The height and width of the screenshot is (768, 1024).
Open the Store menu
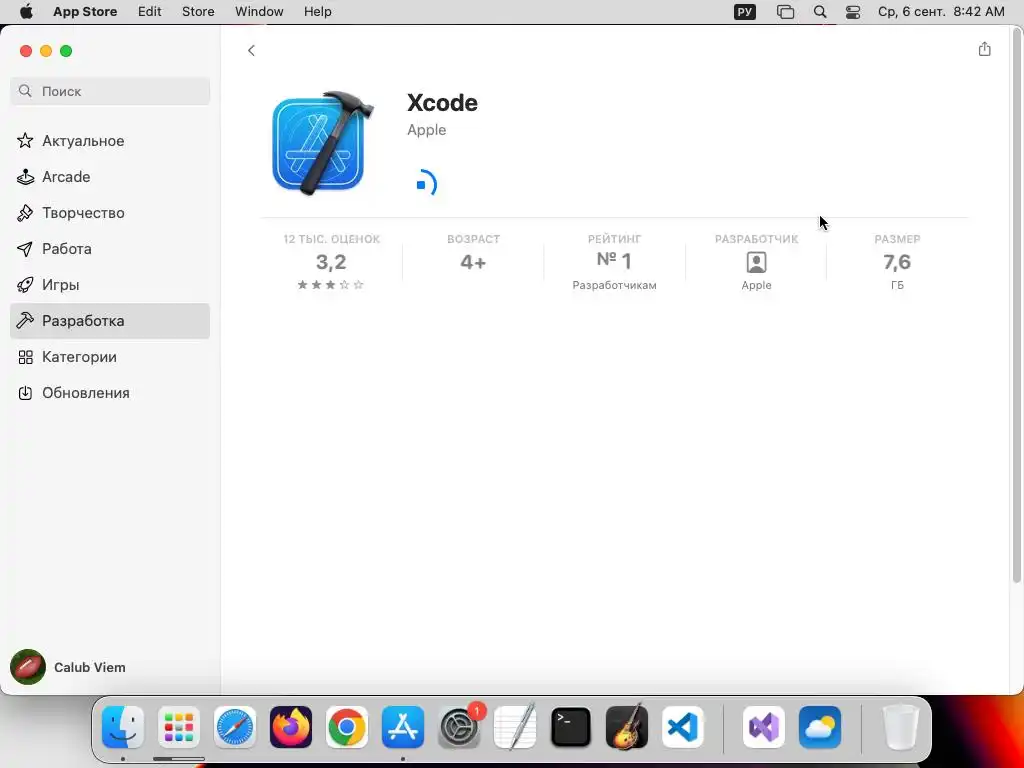[x=198, y=12]
